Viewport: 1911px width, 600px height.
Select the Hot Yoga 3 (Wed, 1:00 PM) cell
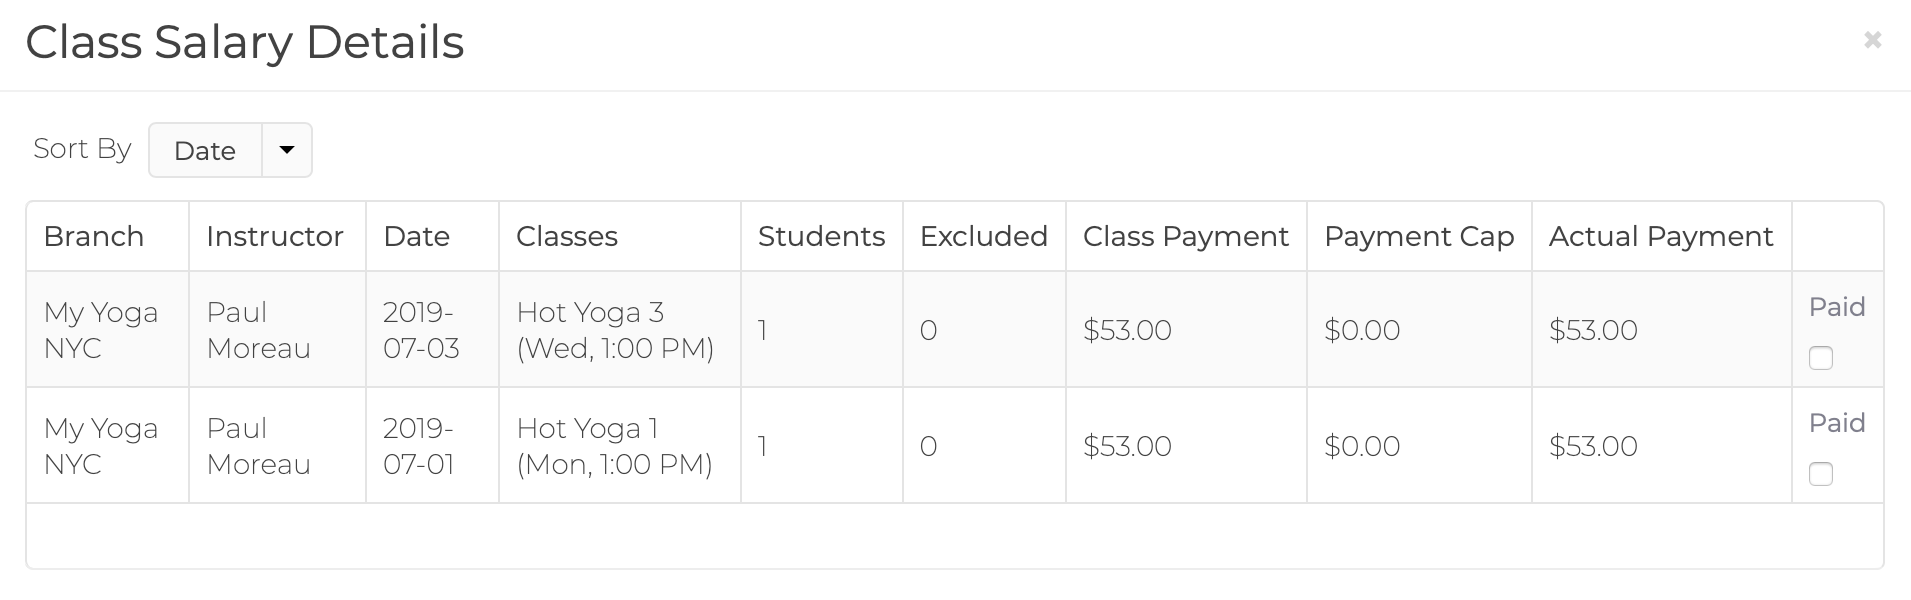[x=615, y=330]
